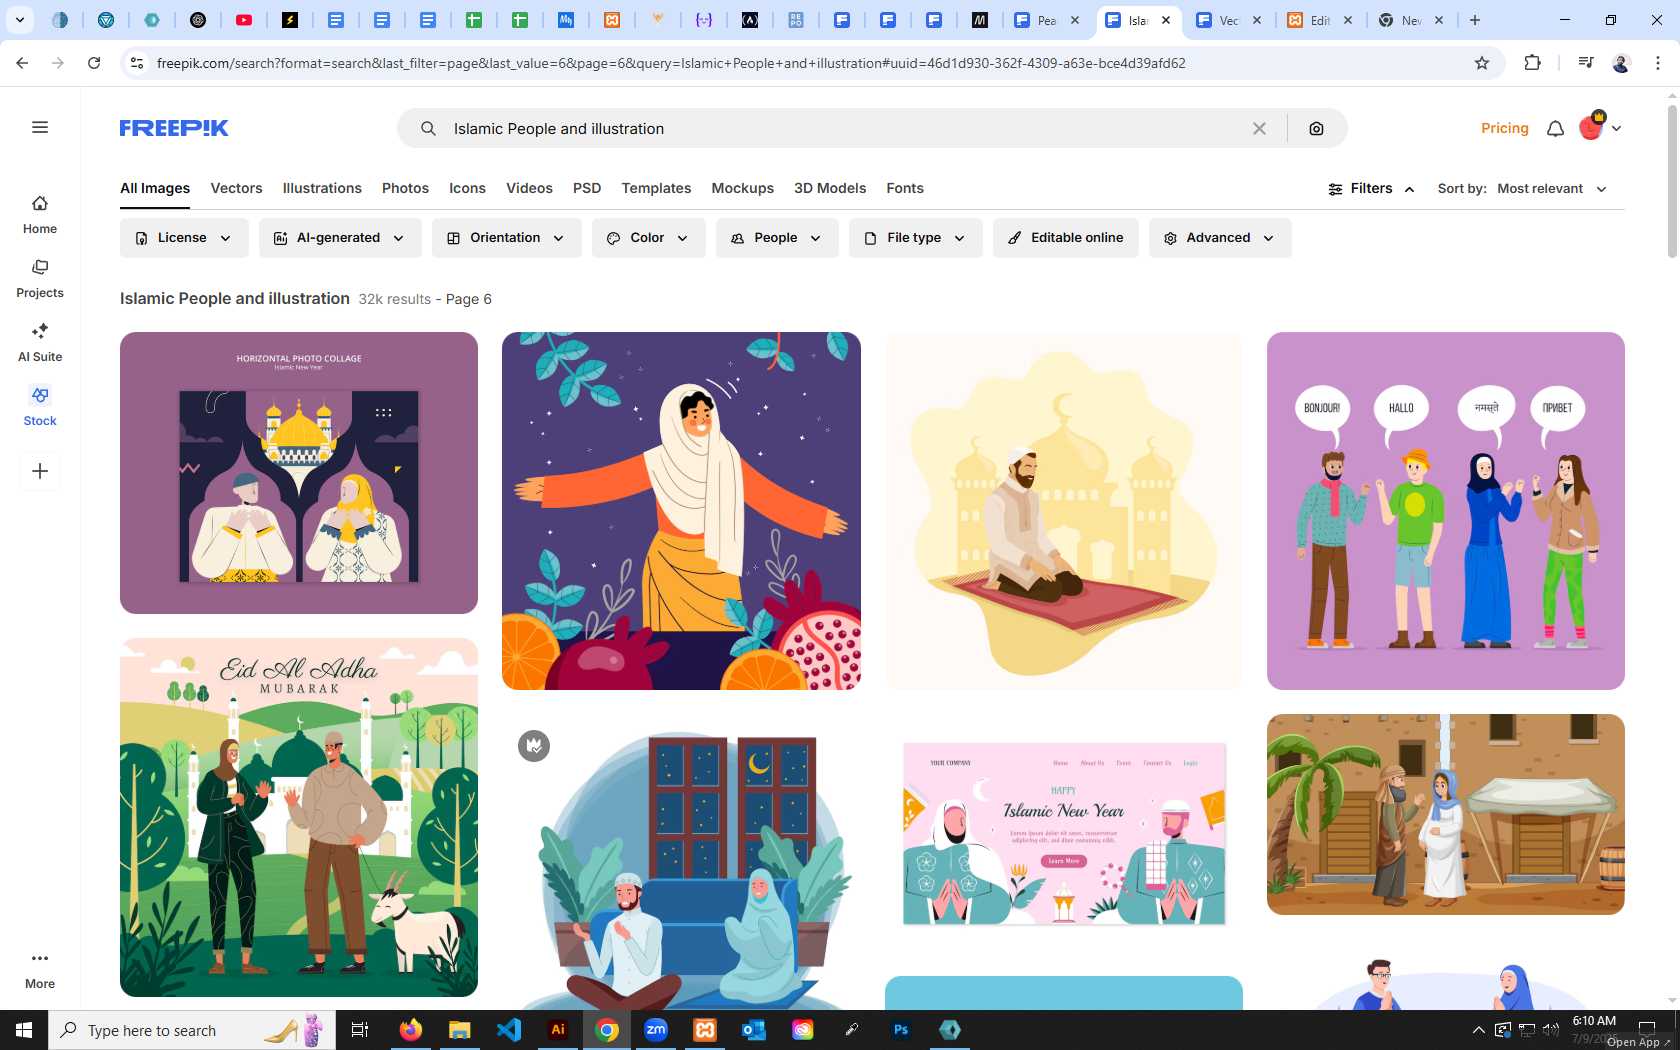Open Projects in the sidebar
The height and width of the screenshot is (1050, 1680).
(40, 279)
